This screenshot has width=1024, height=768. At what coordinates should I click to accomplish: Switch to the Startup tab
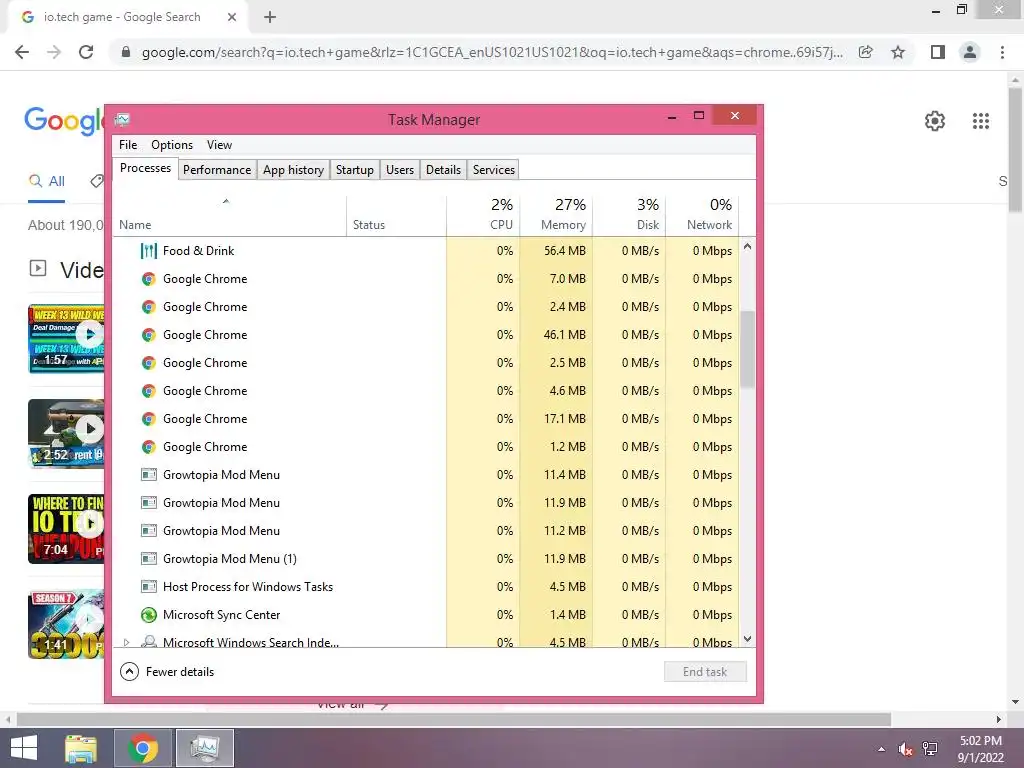pyautogui.click(x=355, y=170)
